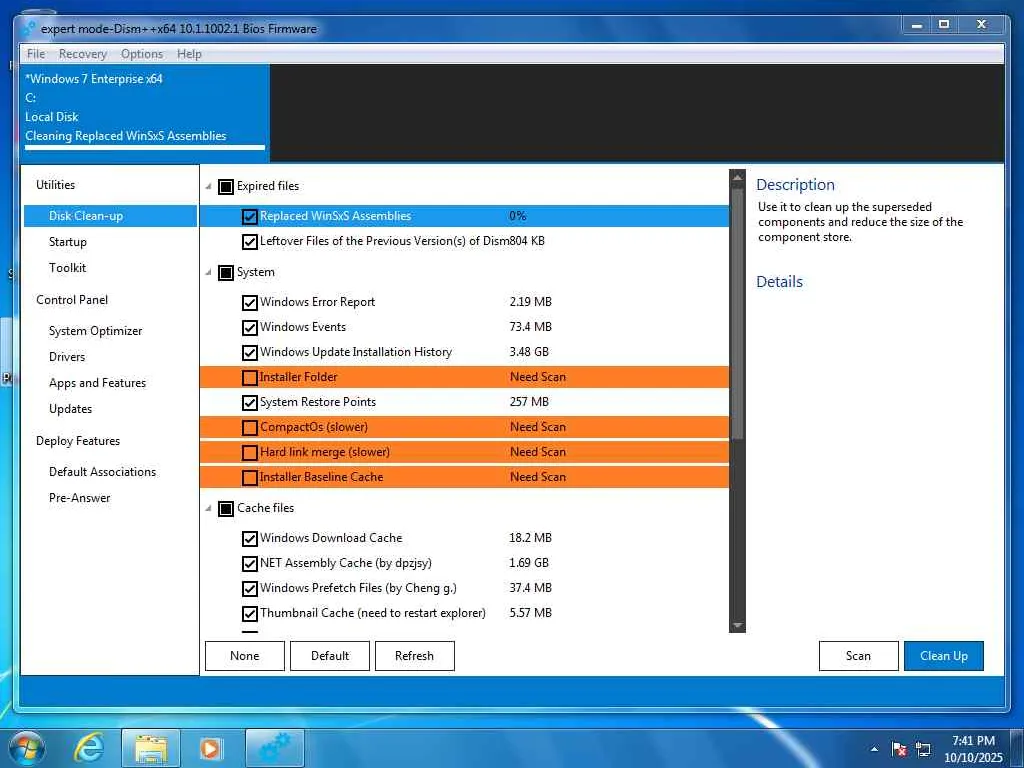Uncheck Leftover Files of Previous Version of Dism
This screenshot has height=768, width=1024.
(249, 242)
